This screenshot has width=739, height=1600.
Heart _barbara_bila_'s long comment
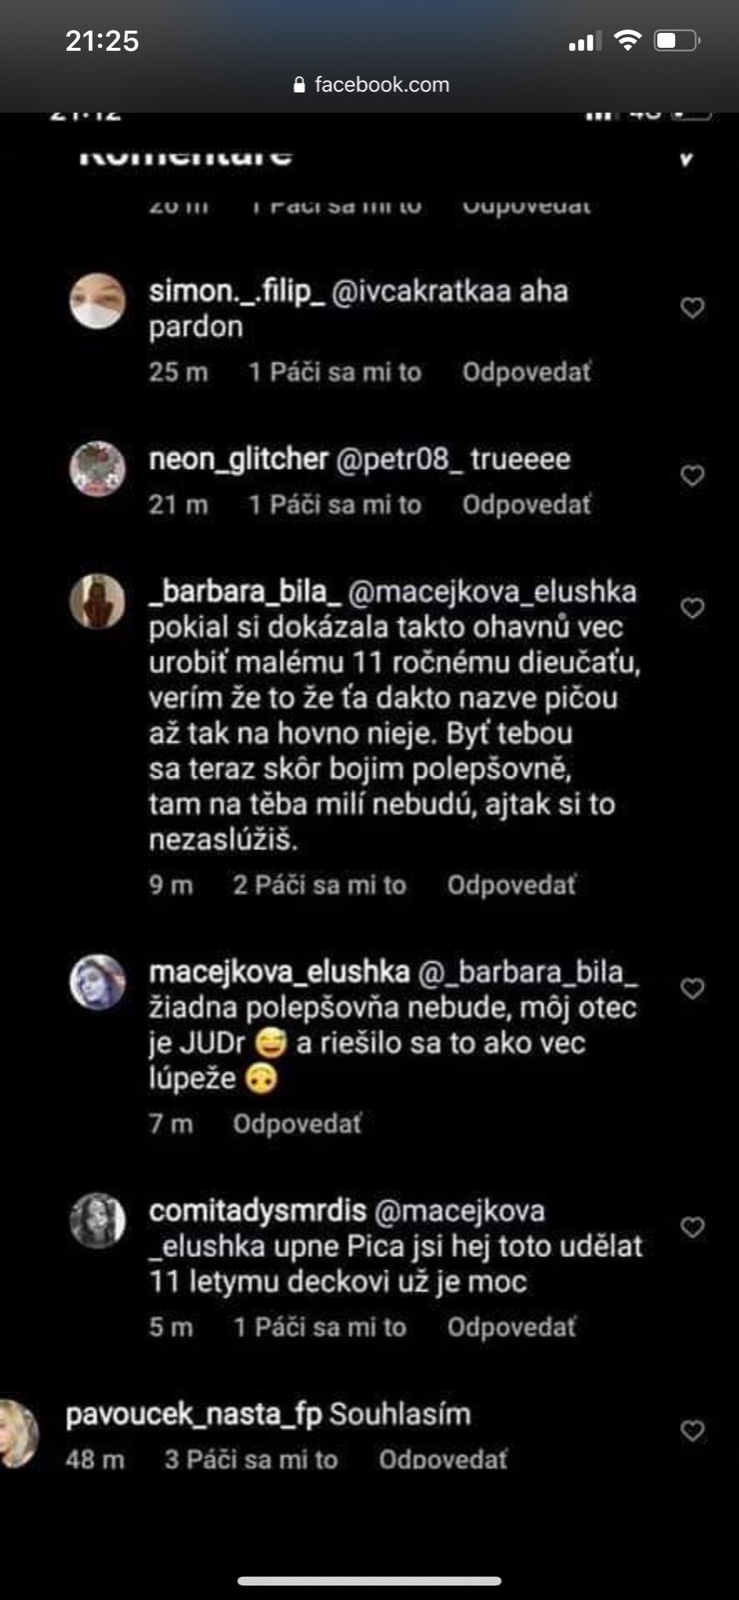point(692,608)
